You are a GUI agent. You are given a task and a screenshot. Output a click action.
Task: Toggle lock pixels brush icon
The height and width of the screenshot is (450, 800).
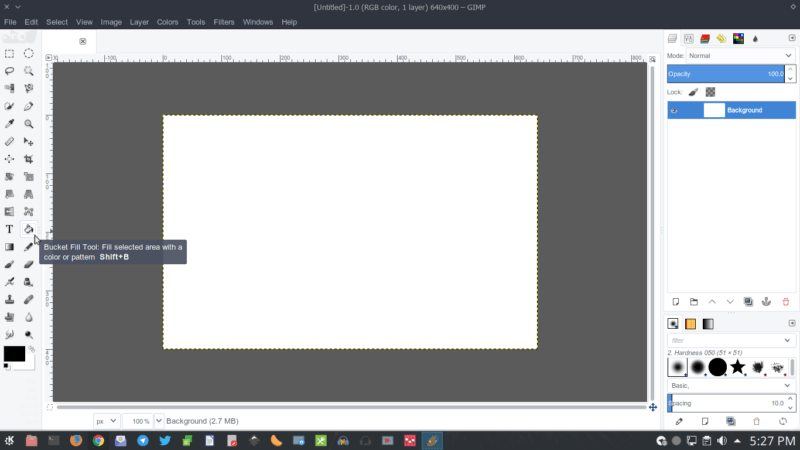(x=693, y=92)
